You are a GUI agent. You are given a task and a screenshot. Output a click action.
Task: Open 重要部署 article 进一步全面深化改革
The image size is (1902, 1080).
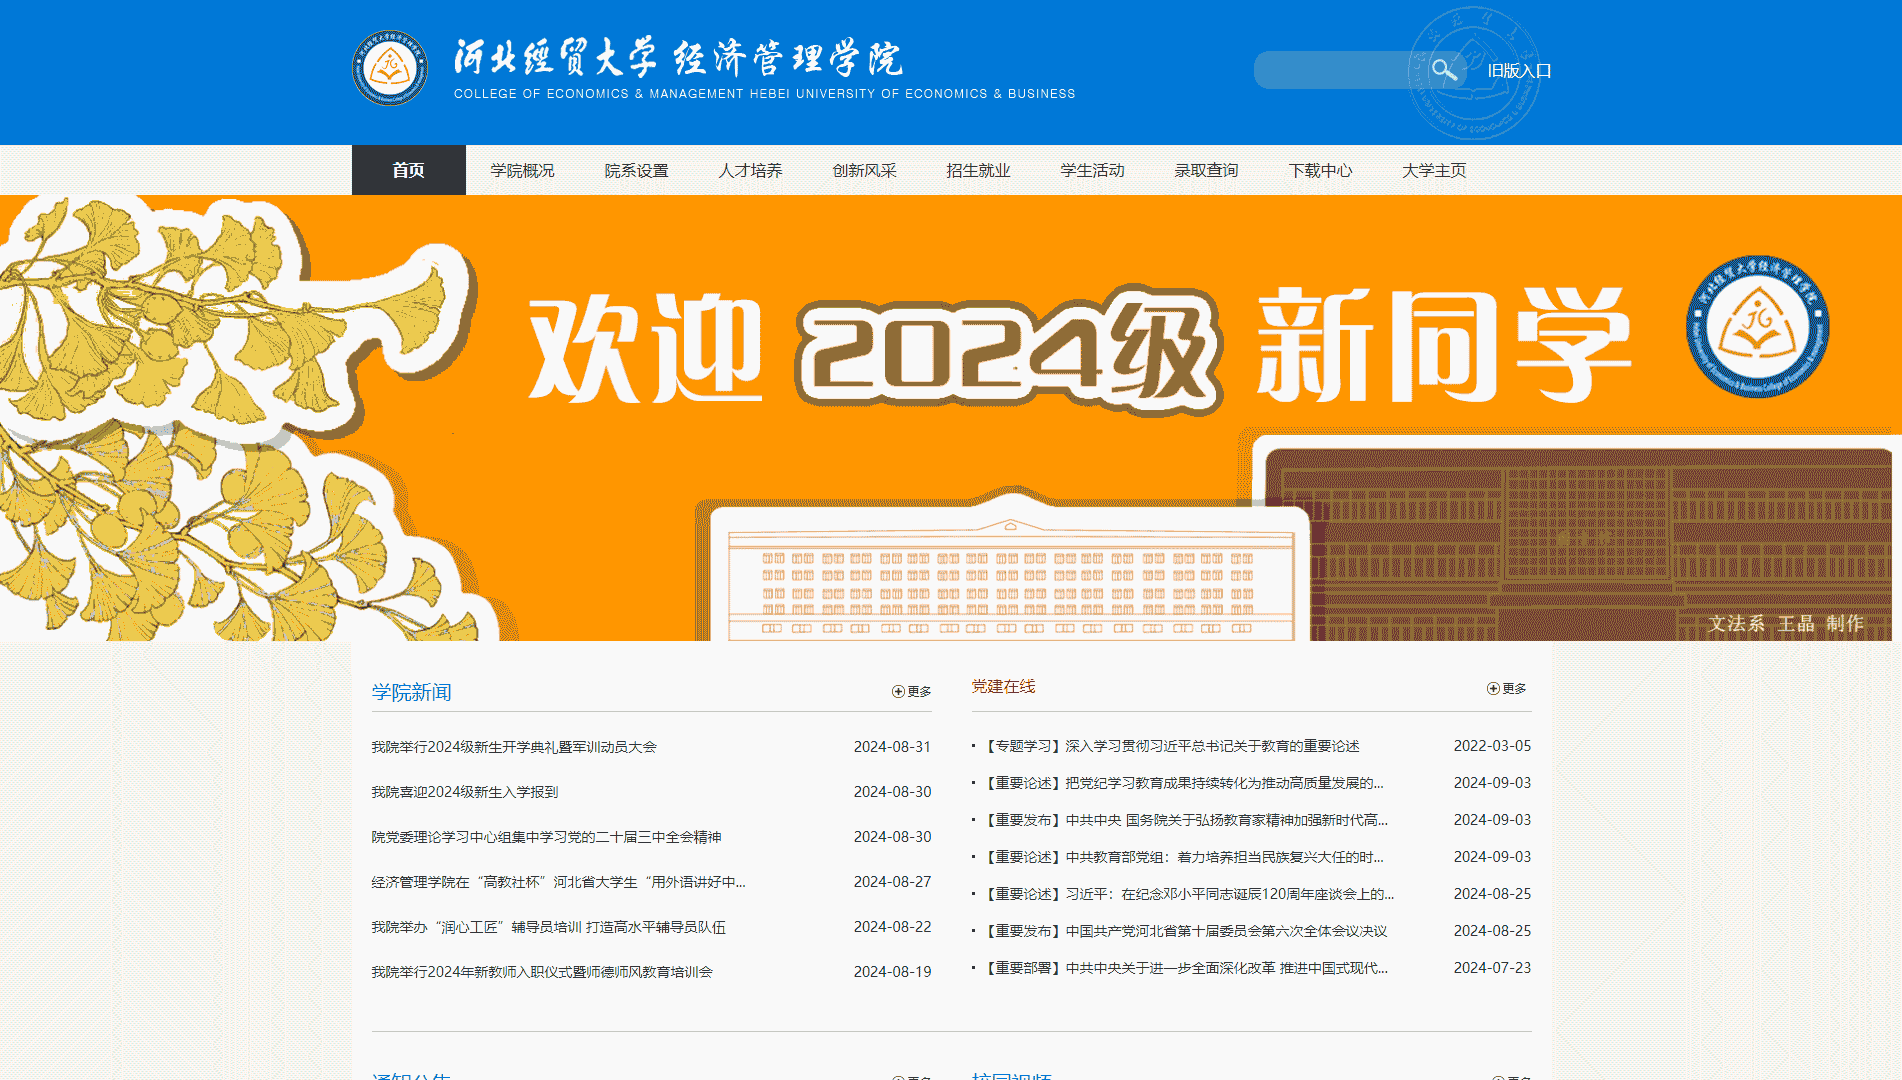(1185, 968)
